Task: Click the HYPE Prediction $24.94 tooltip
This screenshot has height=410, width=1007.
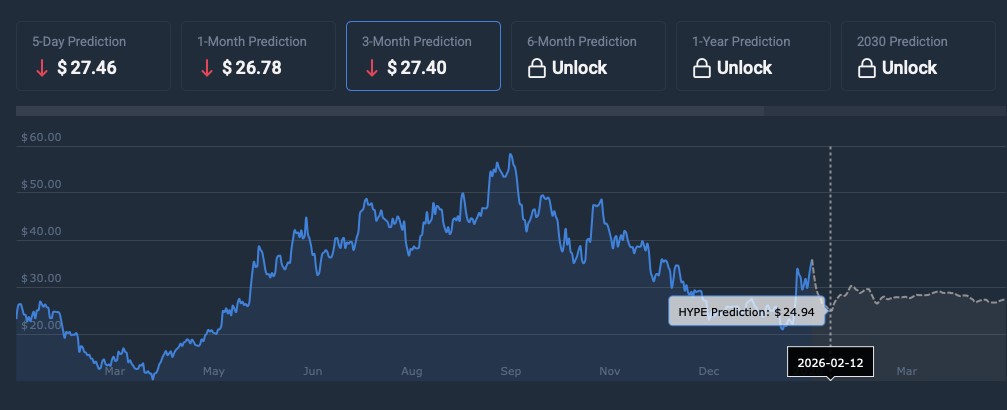Action: (x=747, y=312)
